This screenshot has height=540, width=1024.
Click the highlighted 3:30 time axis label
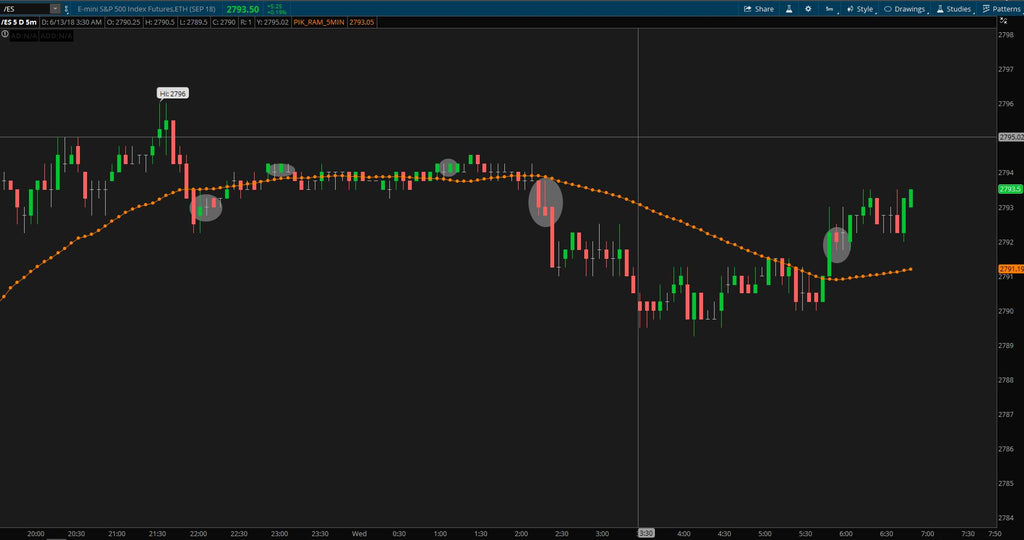pos(646,533)
